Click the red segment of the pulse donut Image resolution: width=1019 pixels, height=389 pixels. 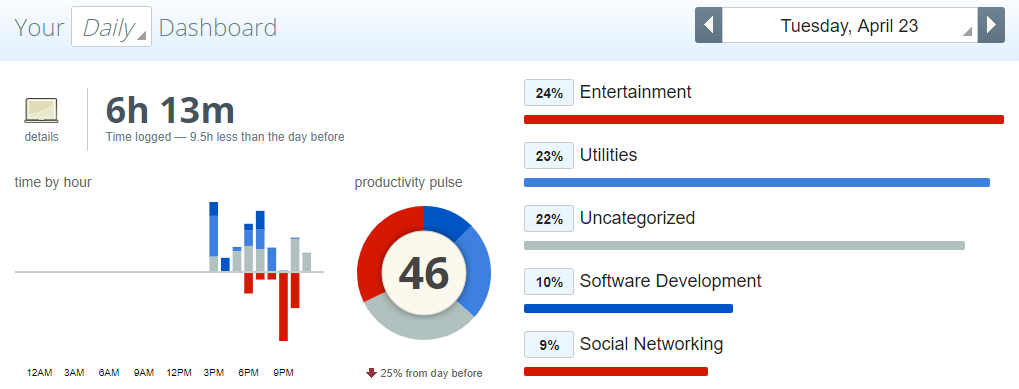point(381,251)
